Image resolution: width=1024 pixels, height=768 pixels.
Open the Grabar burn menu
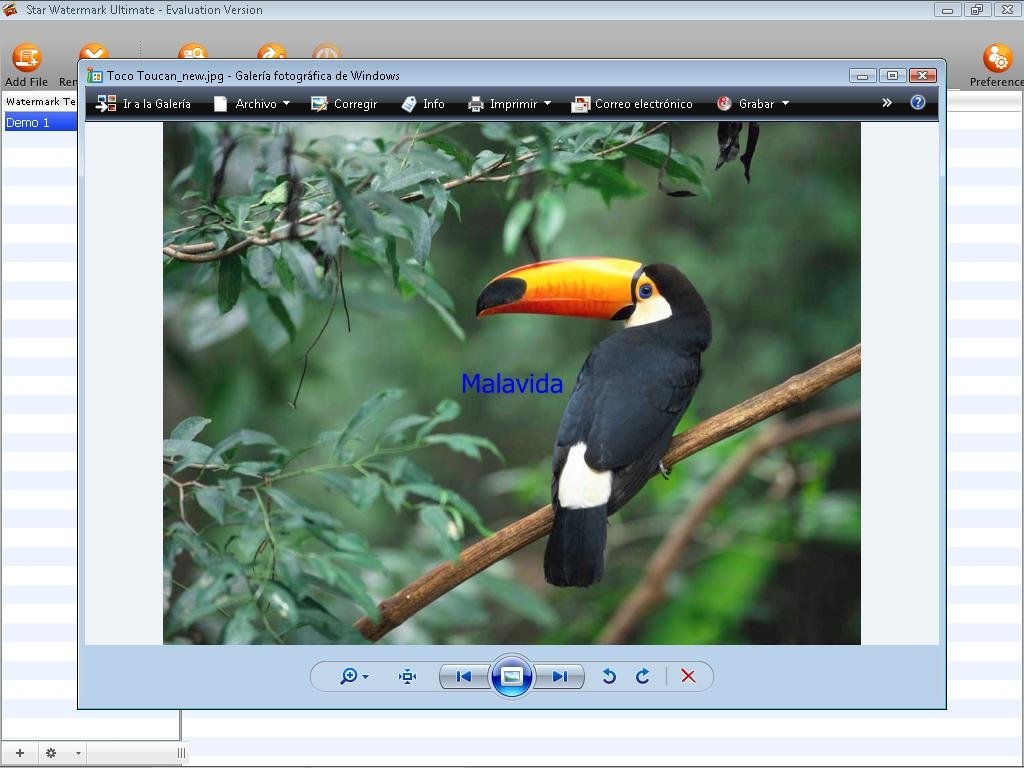pyautogui.click(x=753, y=104)
